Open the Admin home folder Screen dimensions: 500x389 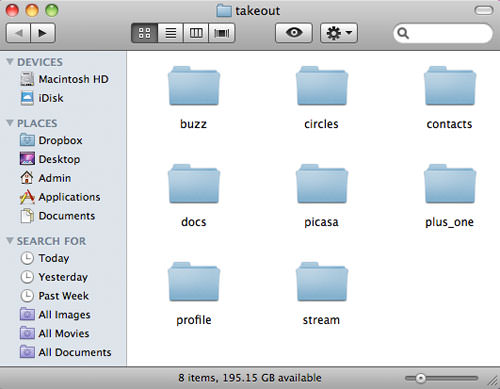[45, 178]
